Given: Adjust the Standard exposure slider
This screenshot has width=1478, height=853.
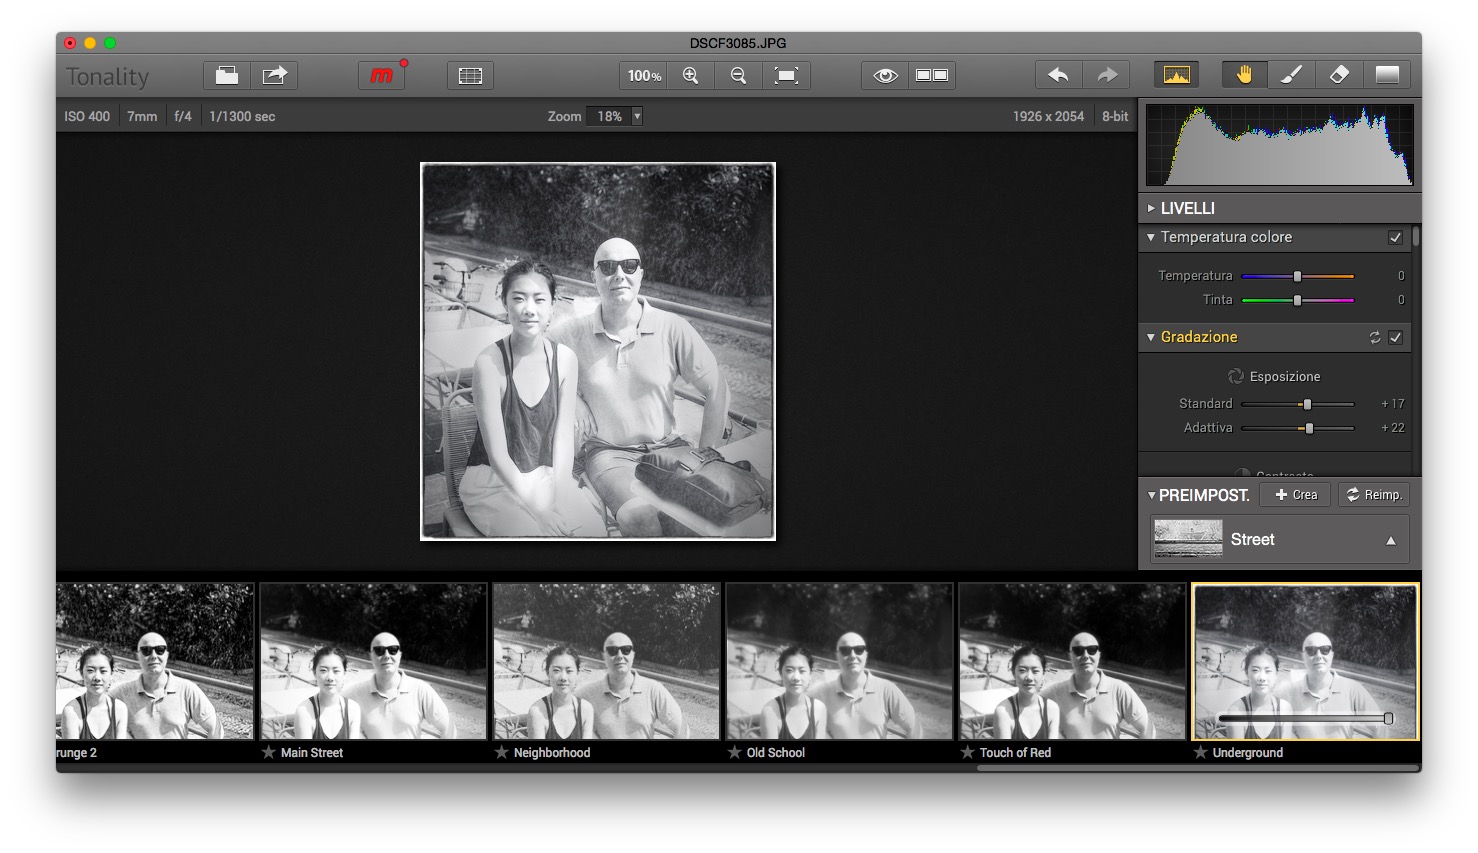Looking at the screenshot, I should point(1306,404).
